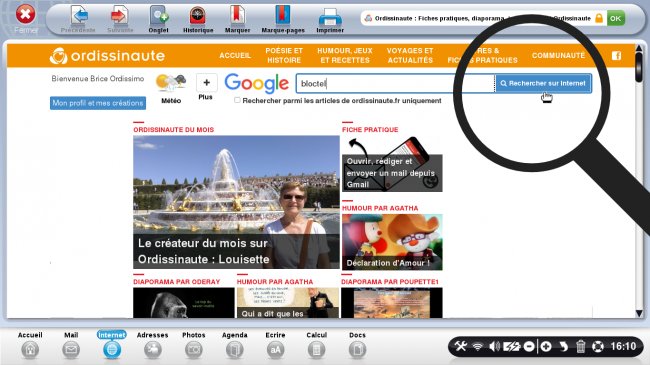
Task: Click the undo curved arrow icon
Action: (x=563, y=346)
